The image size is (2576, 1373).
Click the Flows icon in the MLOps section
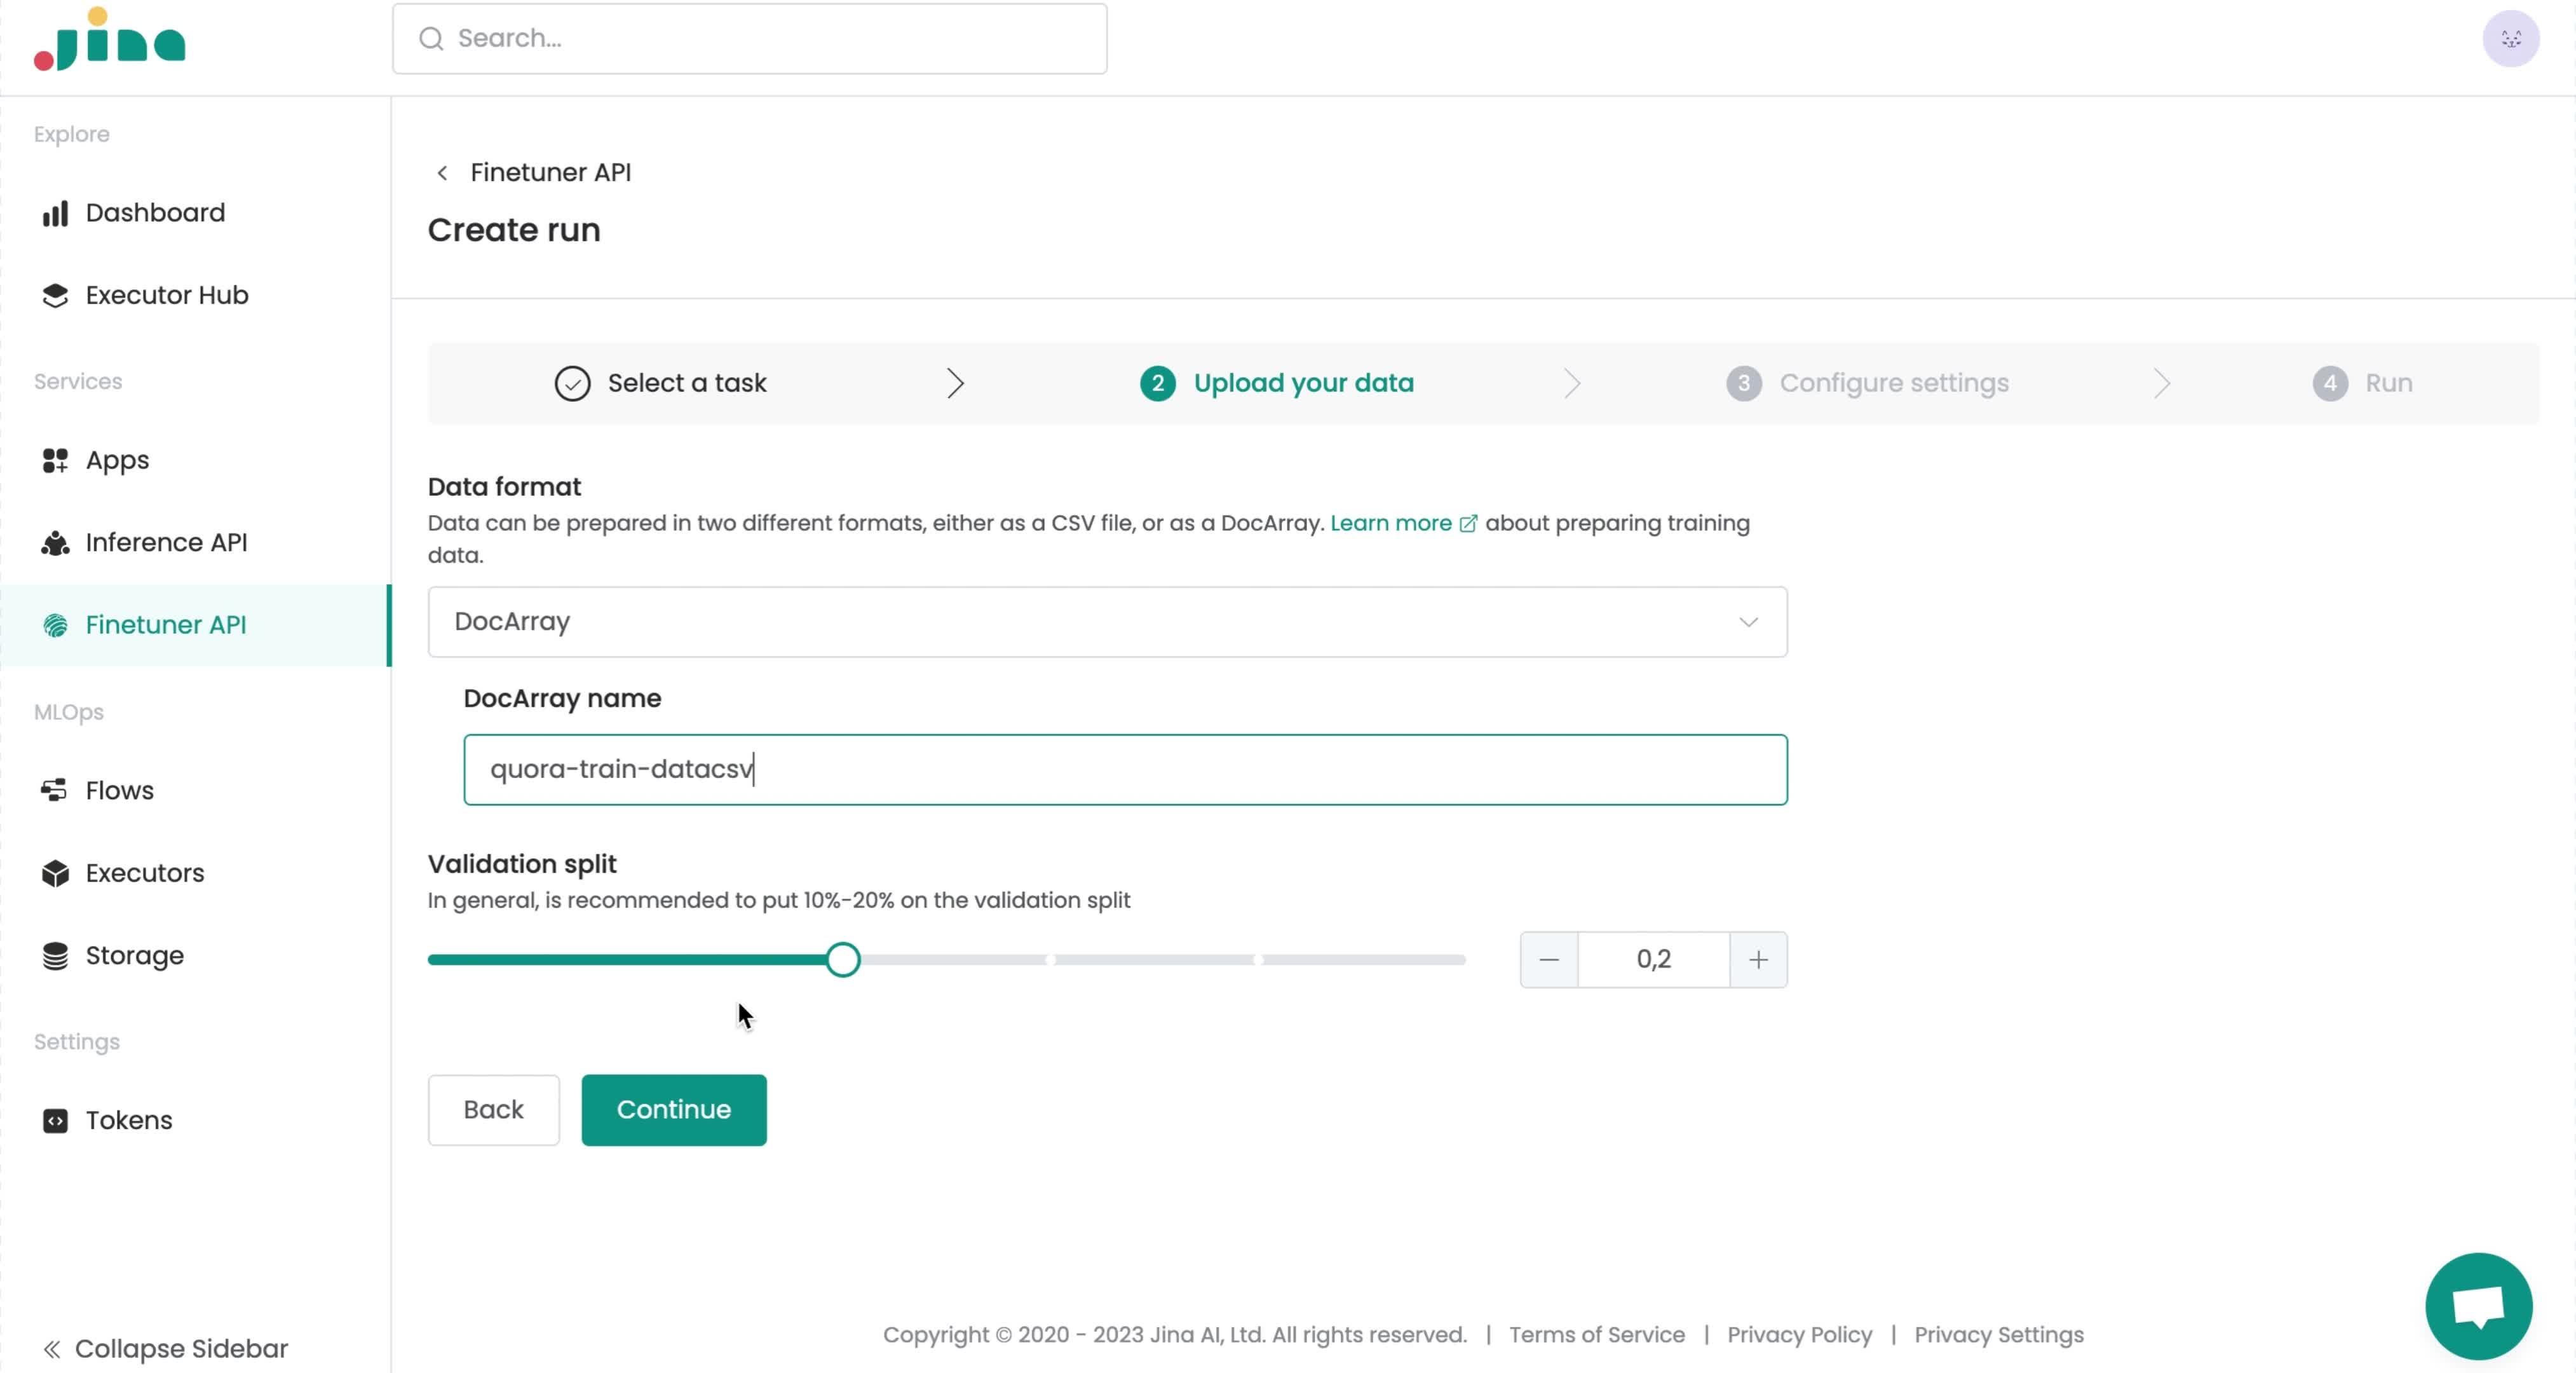55,790
